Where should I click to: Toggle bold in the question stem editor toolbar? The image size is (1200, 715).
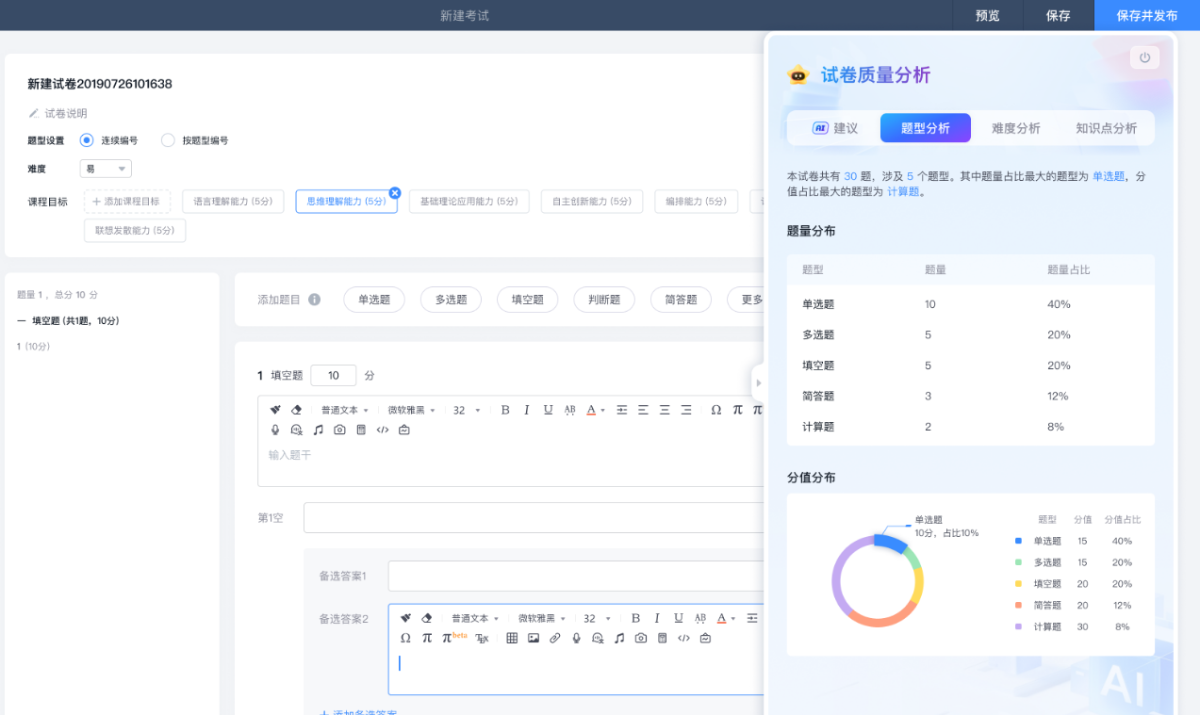click(505, 410)
